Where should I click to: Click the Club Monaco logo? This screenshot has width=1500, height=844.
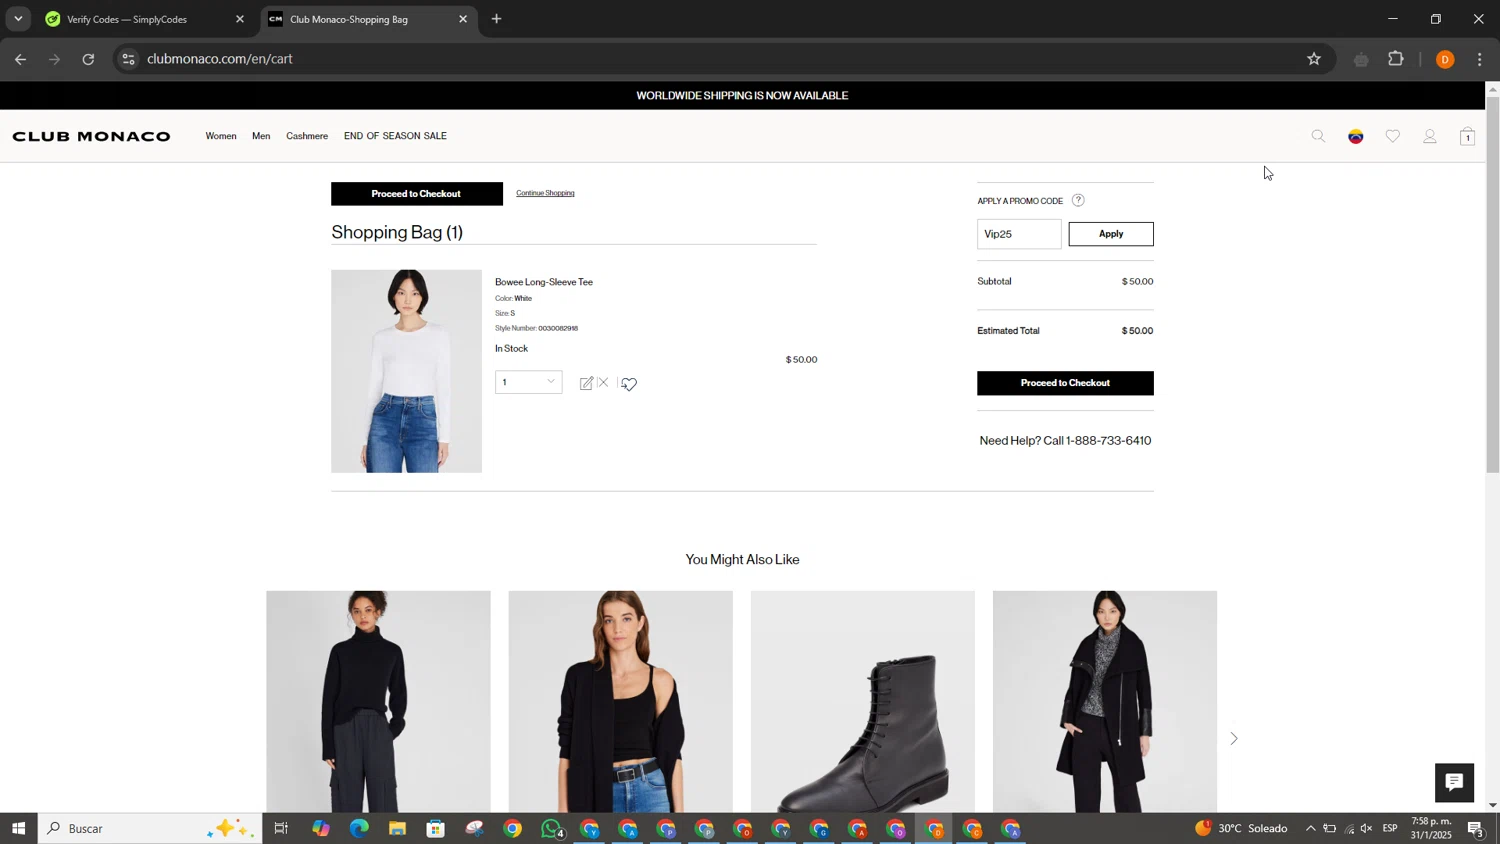91,136
